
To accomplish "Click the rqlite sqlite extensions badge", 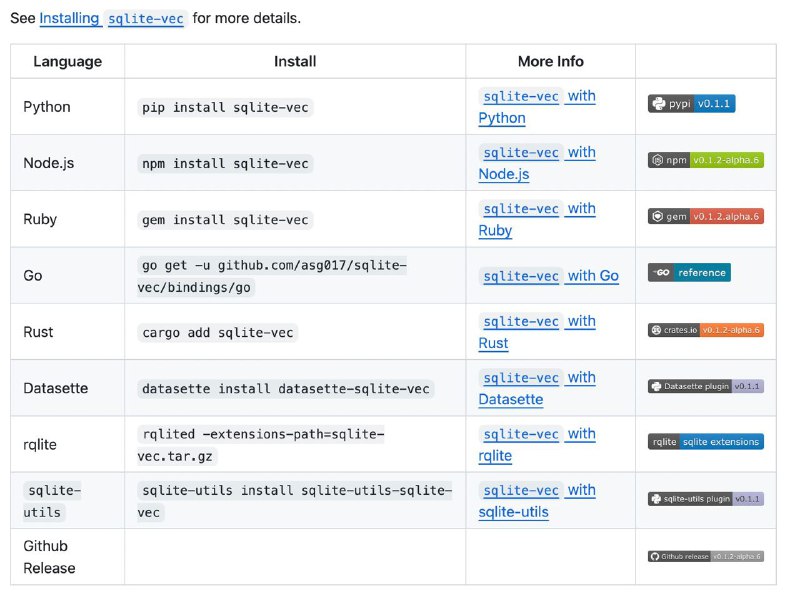I will click(x=706, y=441).
